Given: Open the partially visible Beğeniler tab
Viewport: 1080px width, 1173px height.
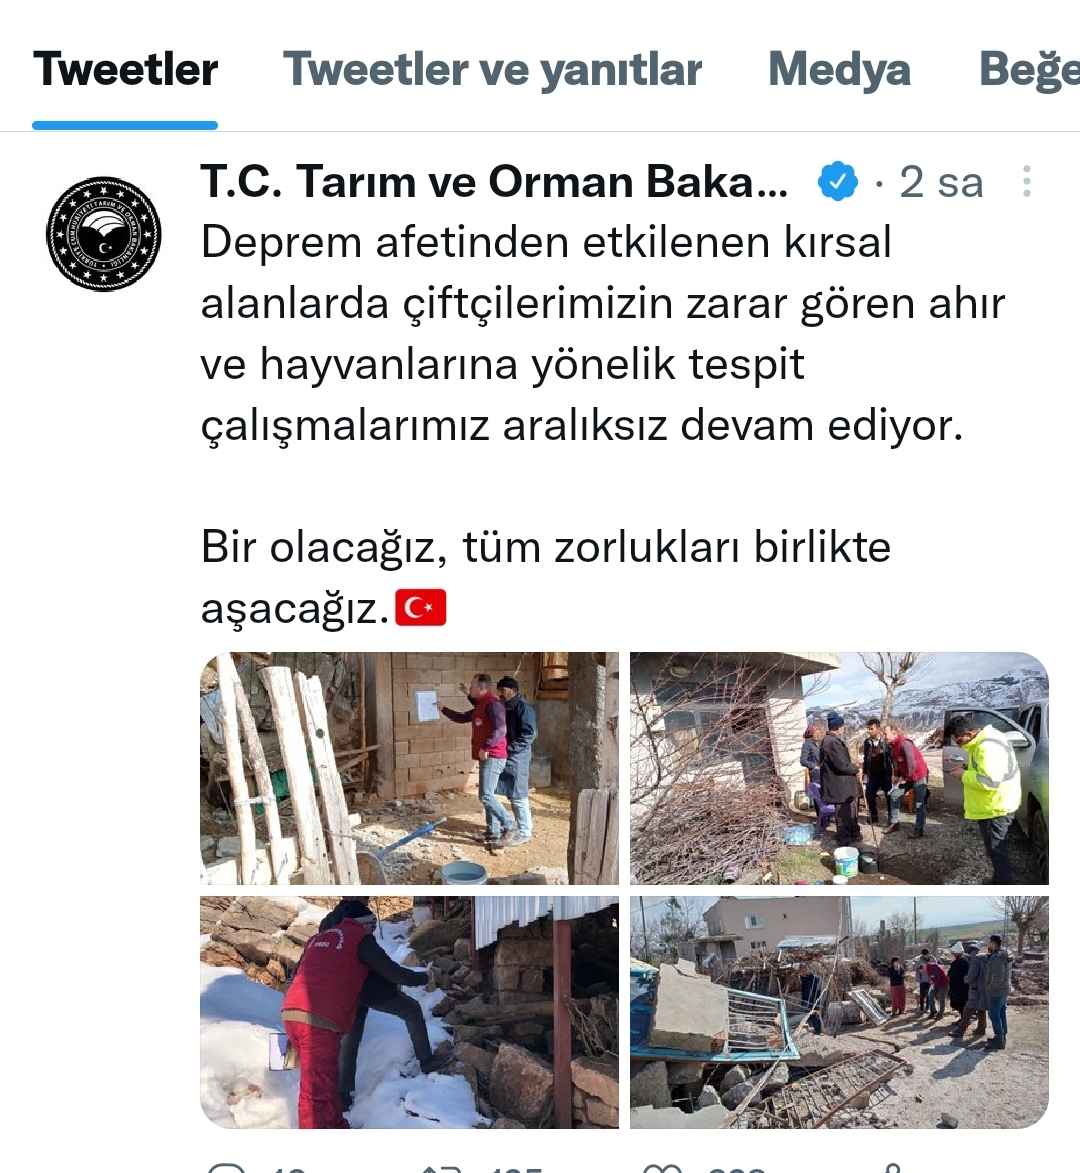Looking at the screenshot, I should 1029,70.
